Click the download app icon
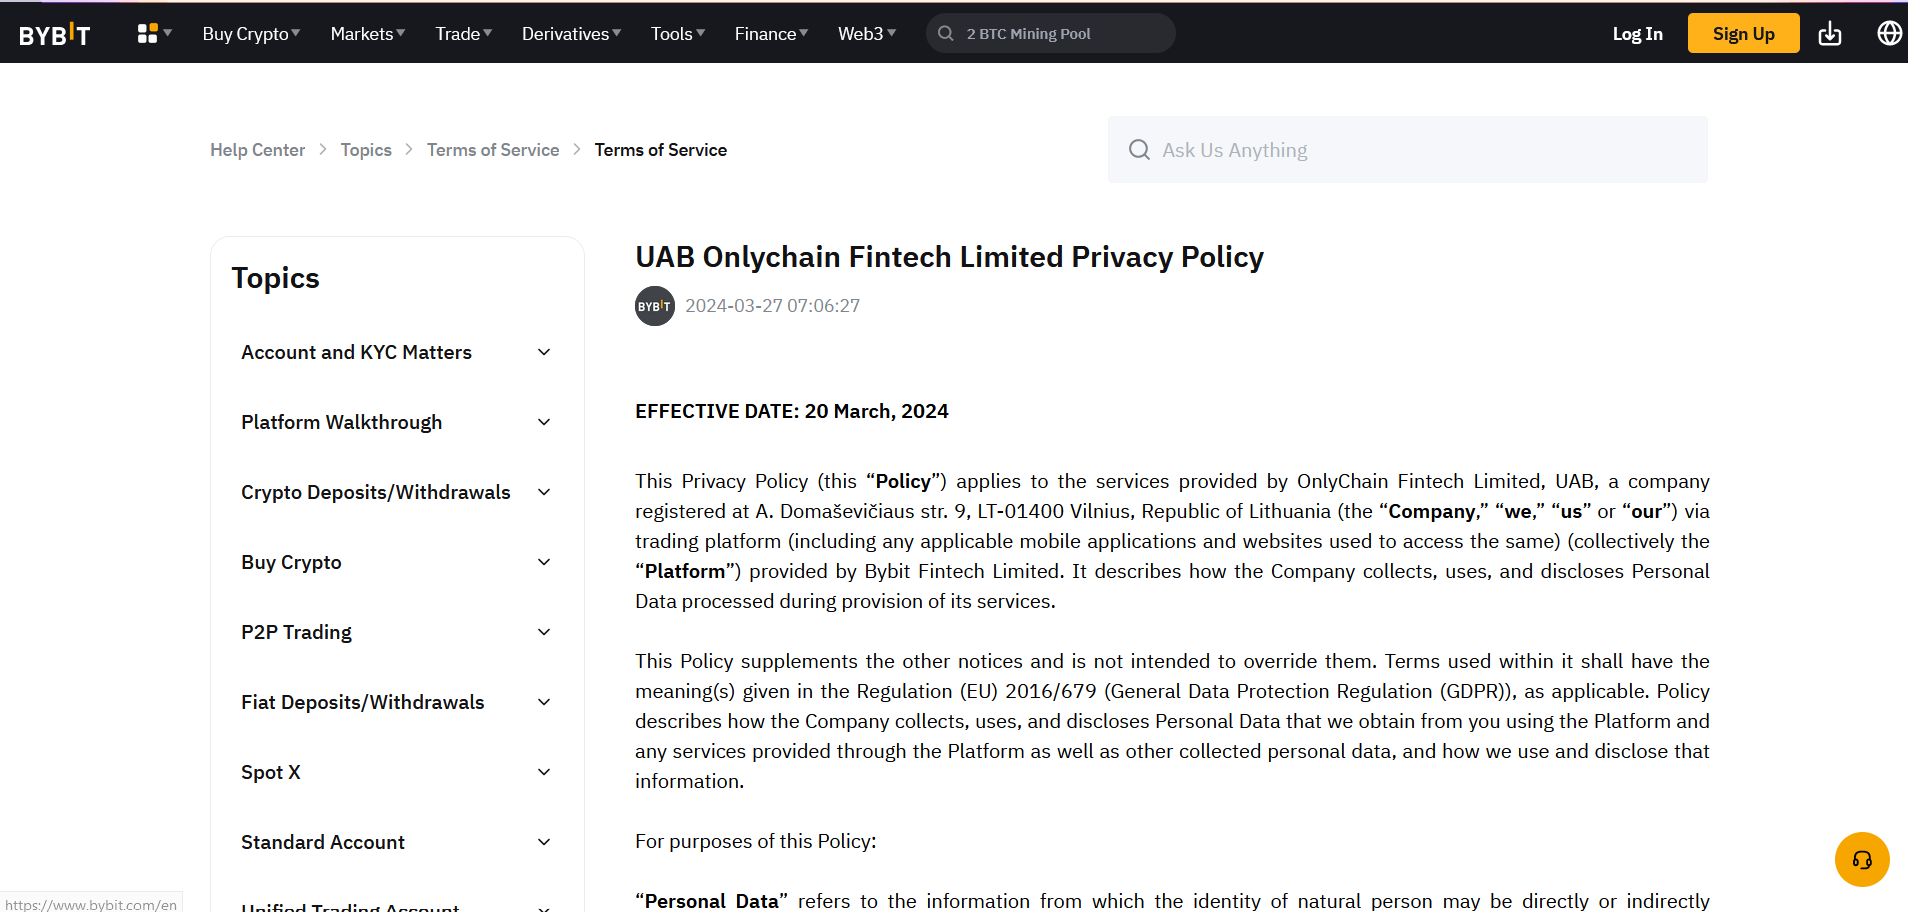The width and height of the screenshot is (1908, 912). [1829, 34]
